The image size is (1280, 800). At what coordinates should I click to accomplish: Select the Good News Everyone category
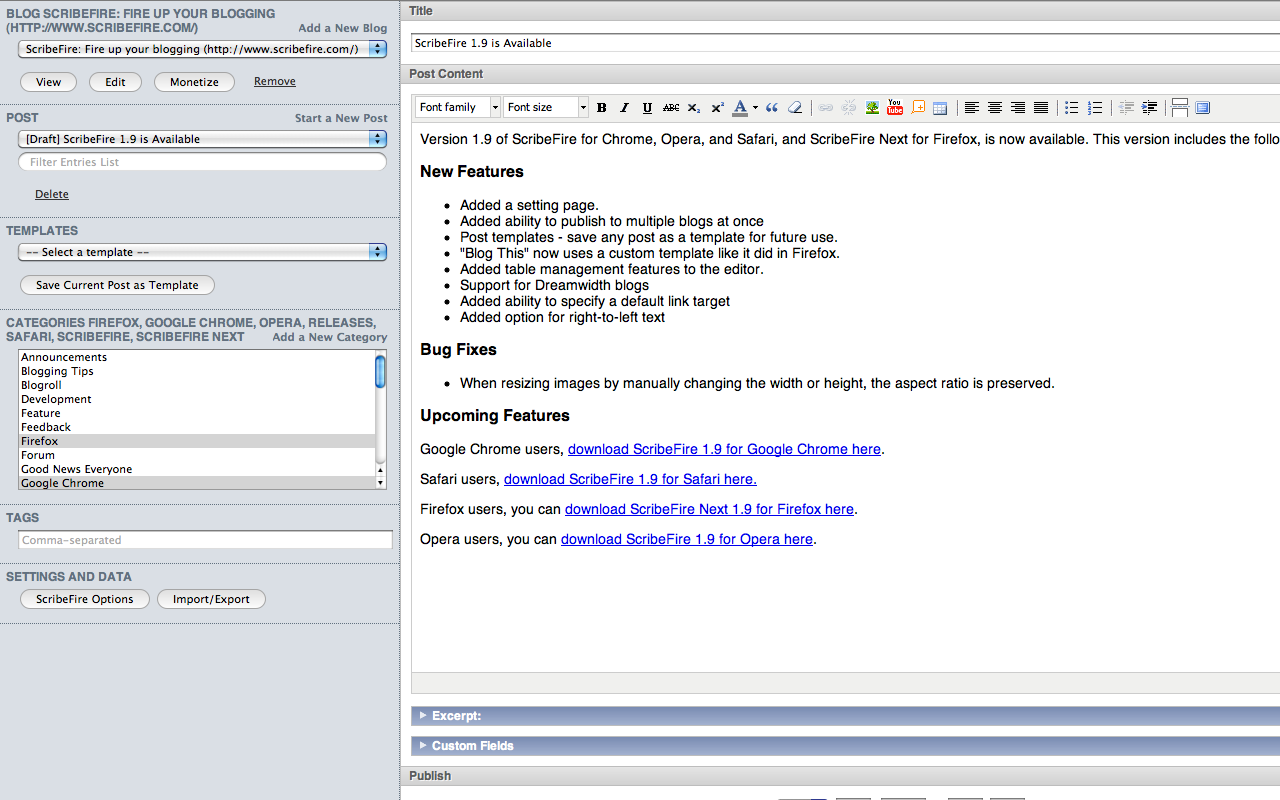197,469
